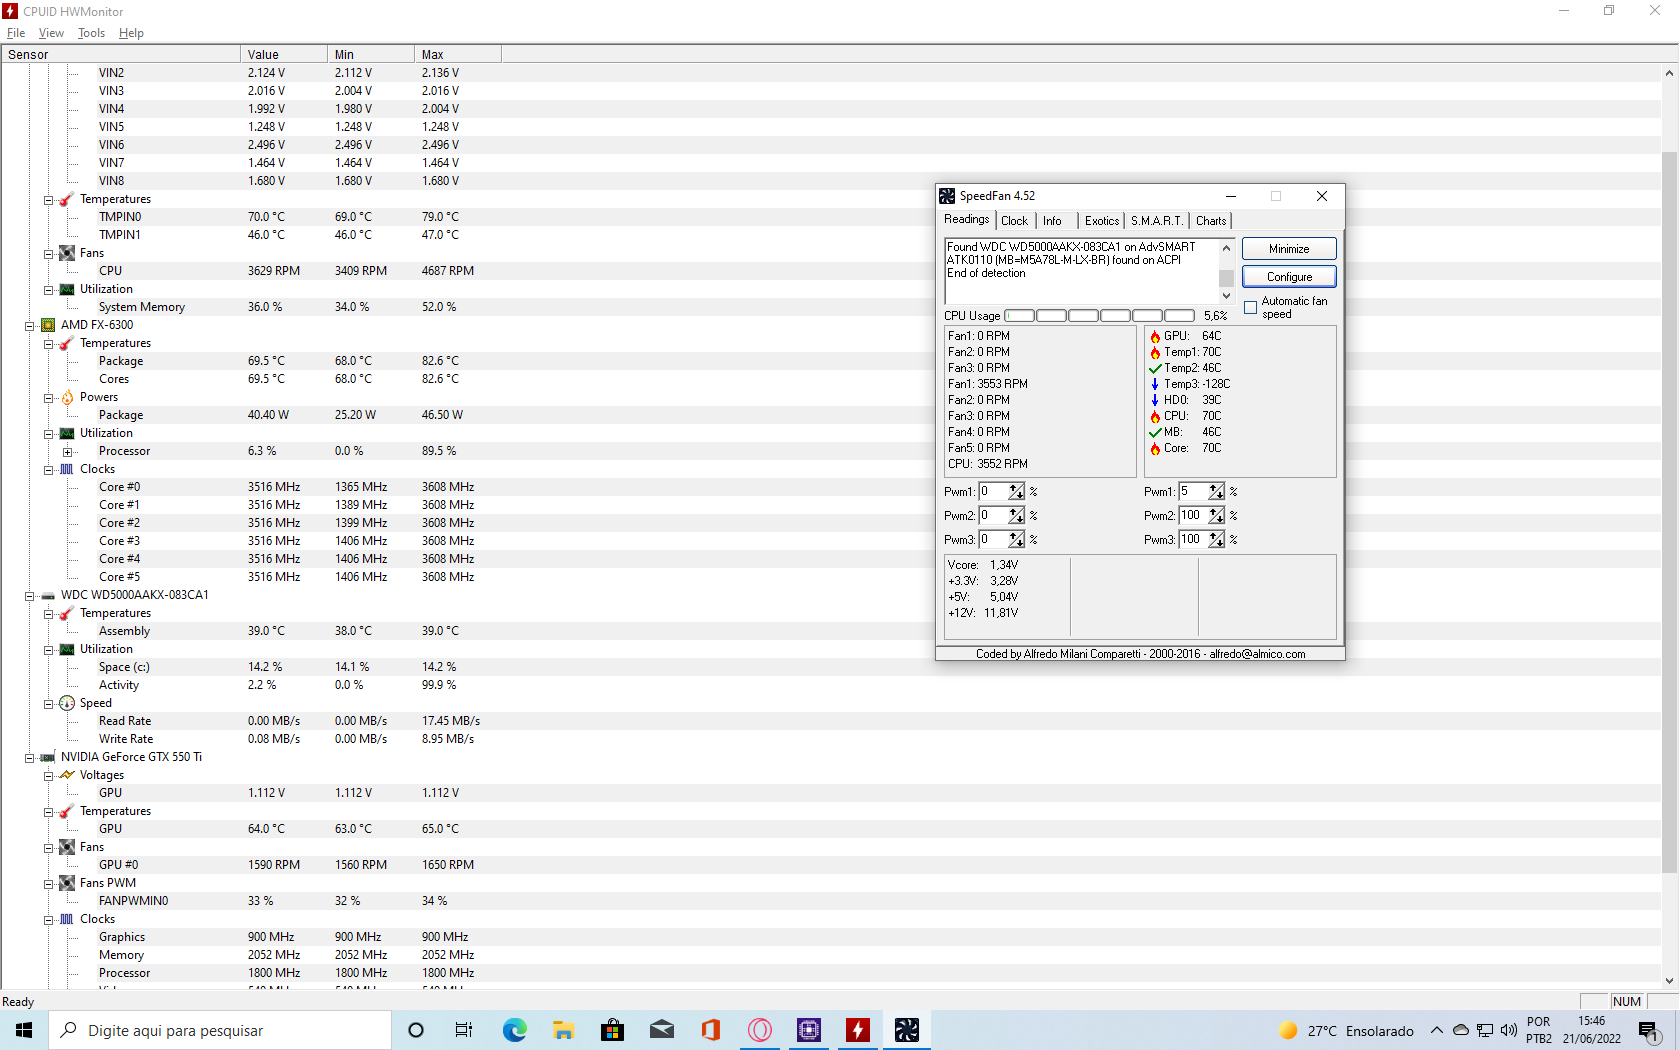Open the notification center icon

pos(1648,1030)
